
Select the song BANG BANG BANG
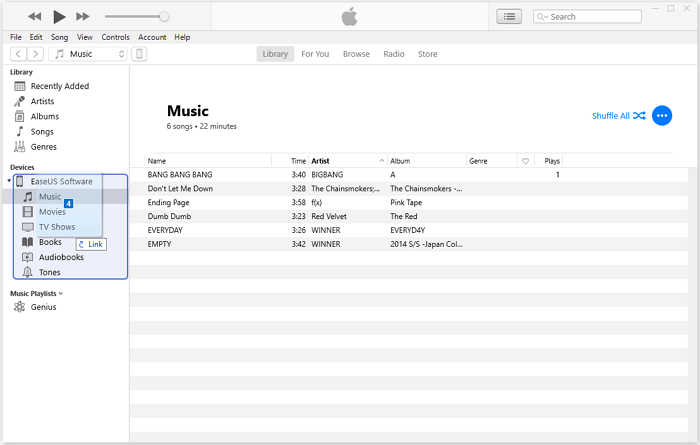pyautogui.click(x=180, y=175)
